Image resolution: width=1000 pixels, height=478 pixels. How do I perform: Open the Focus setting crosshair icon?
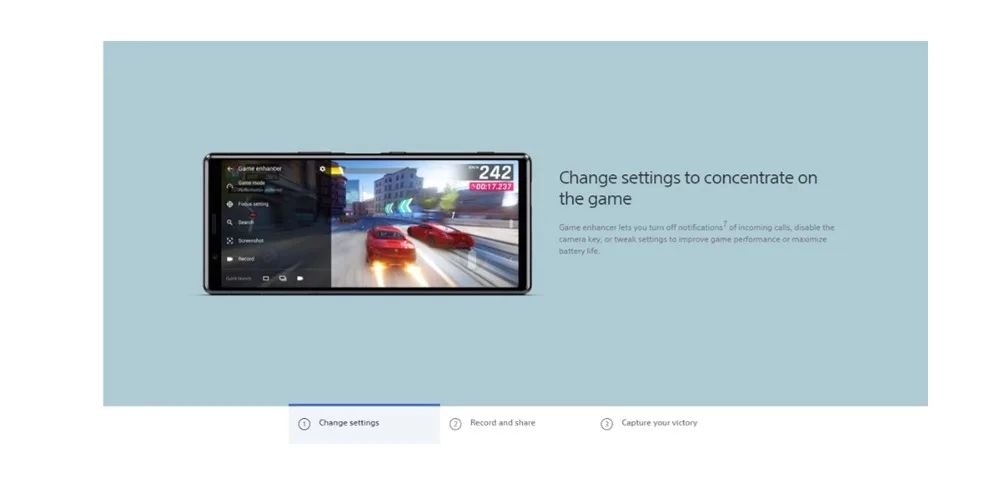tap(230, 204)
